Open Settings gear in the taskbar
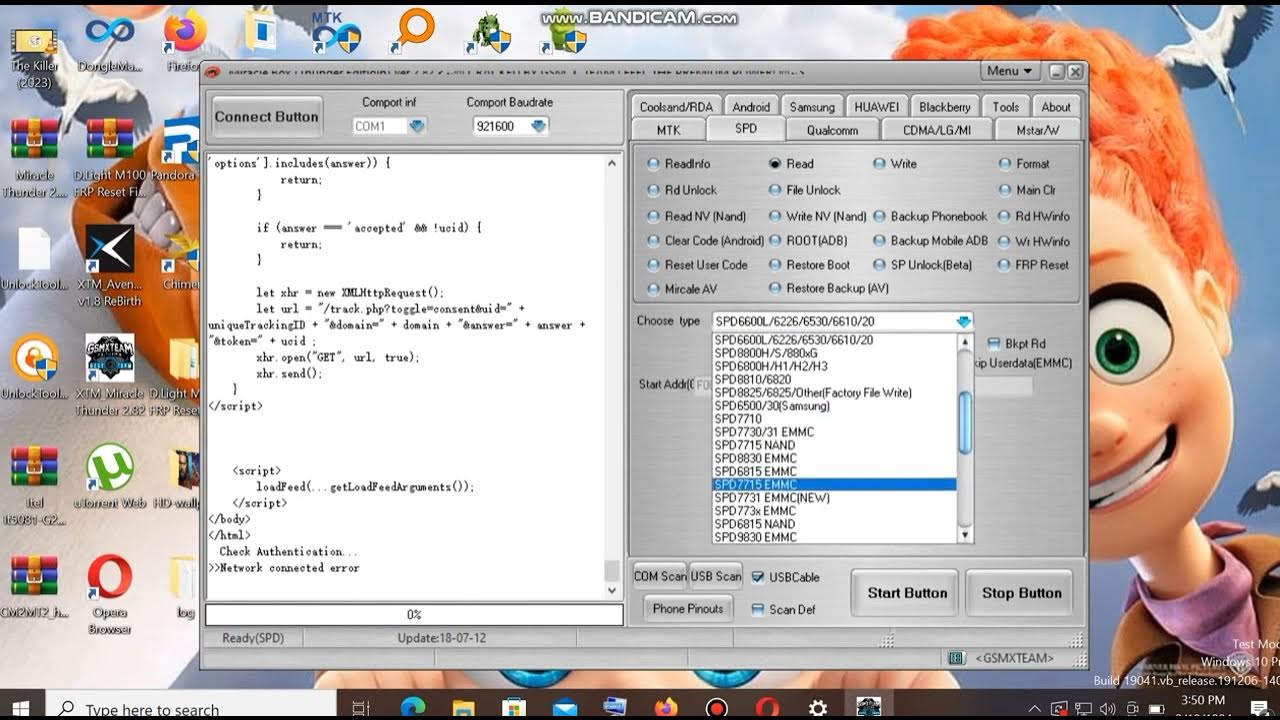Screen dimensions: 1280x720 (818, 707)
